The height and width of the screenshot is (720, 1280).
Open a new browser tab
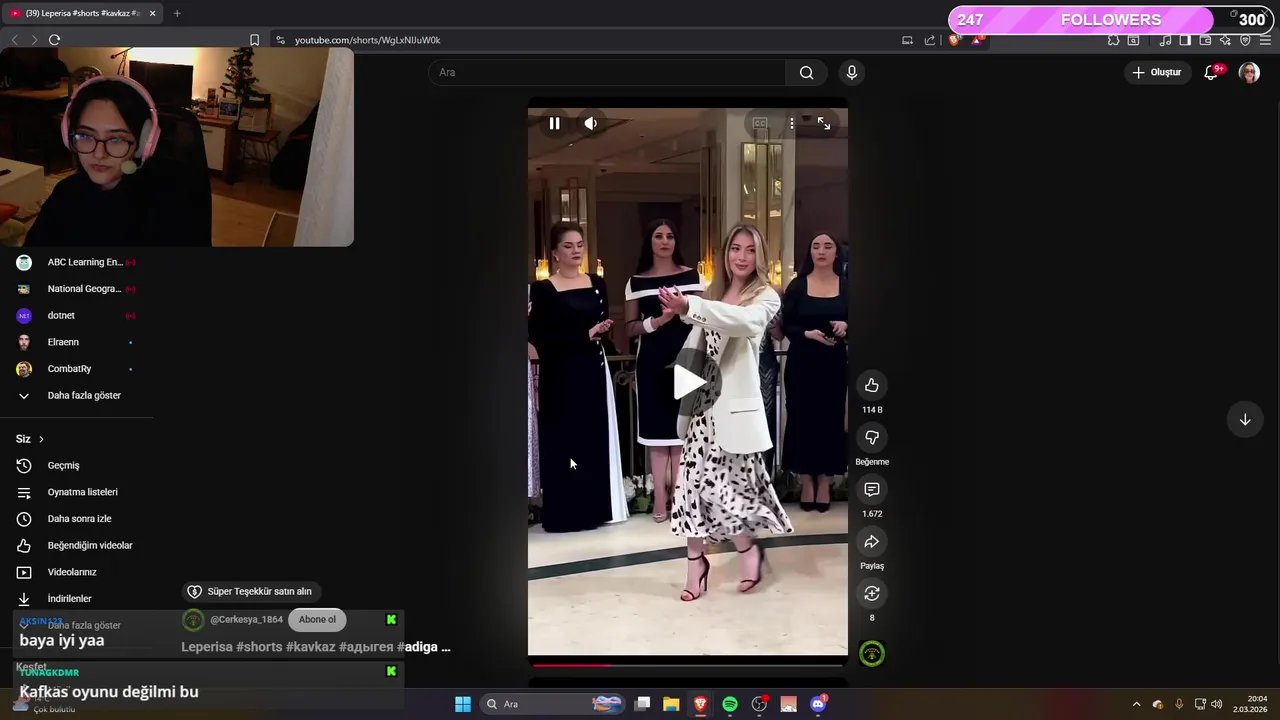click(x=177, y=13)
